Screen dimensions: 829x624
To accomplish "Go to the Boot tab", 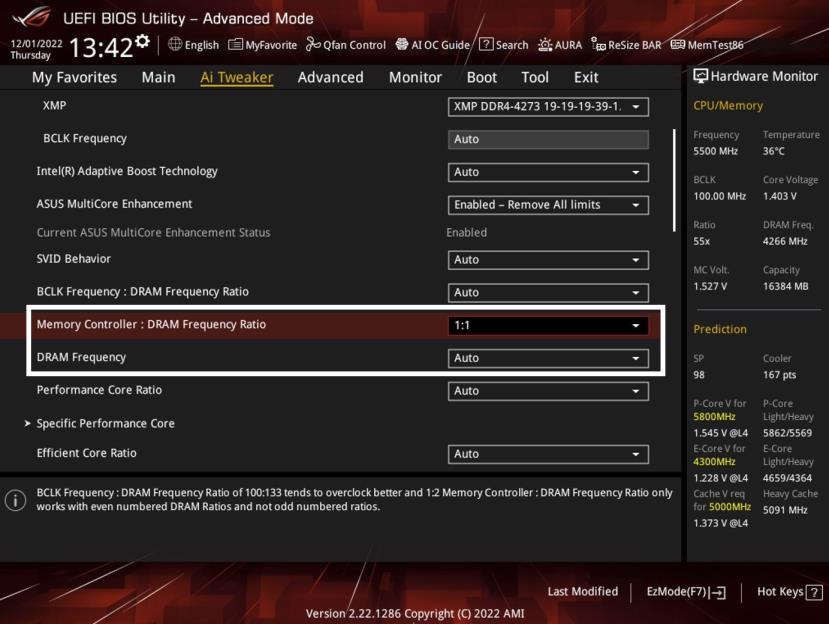I will (482, 78).
